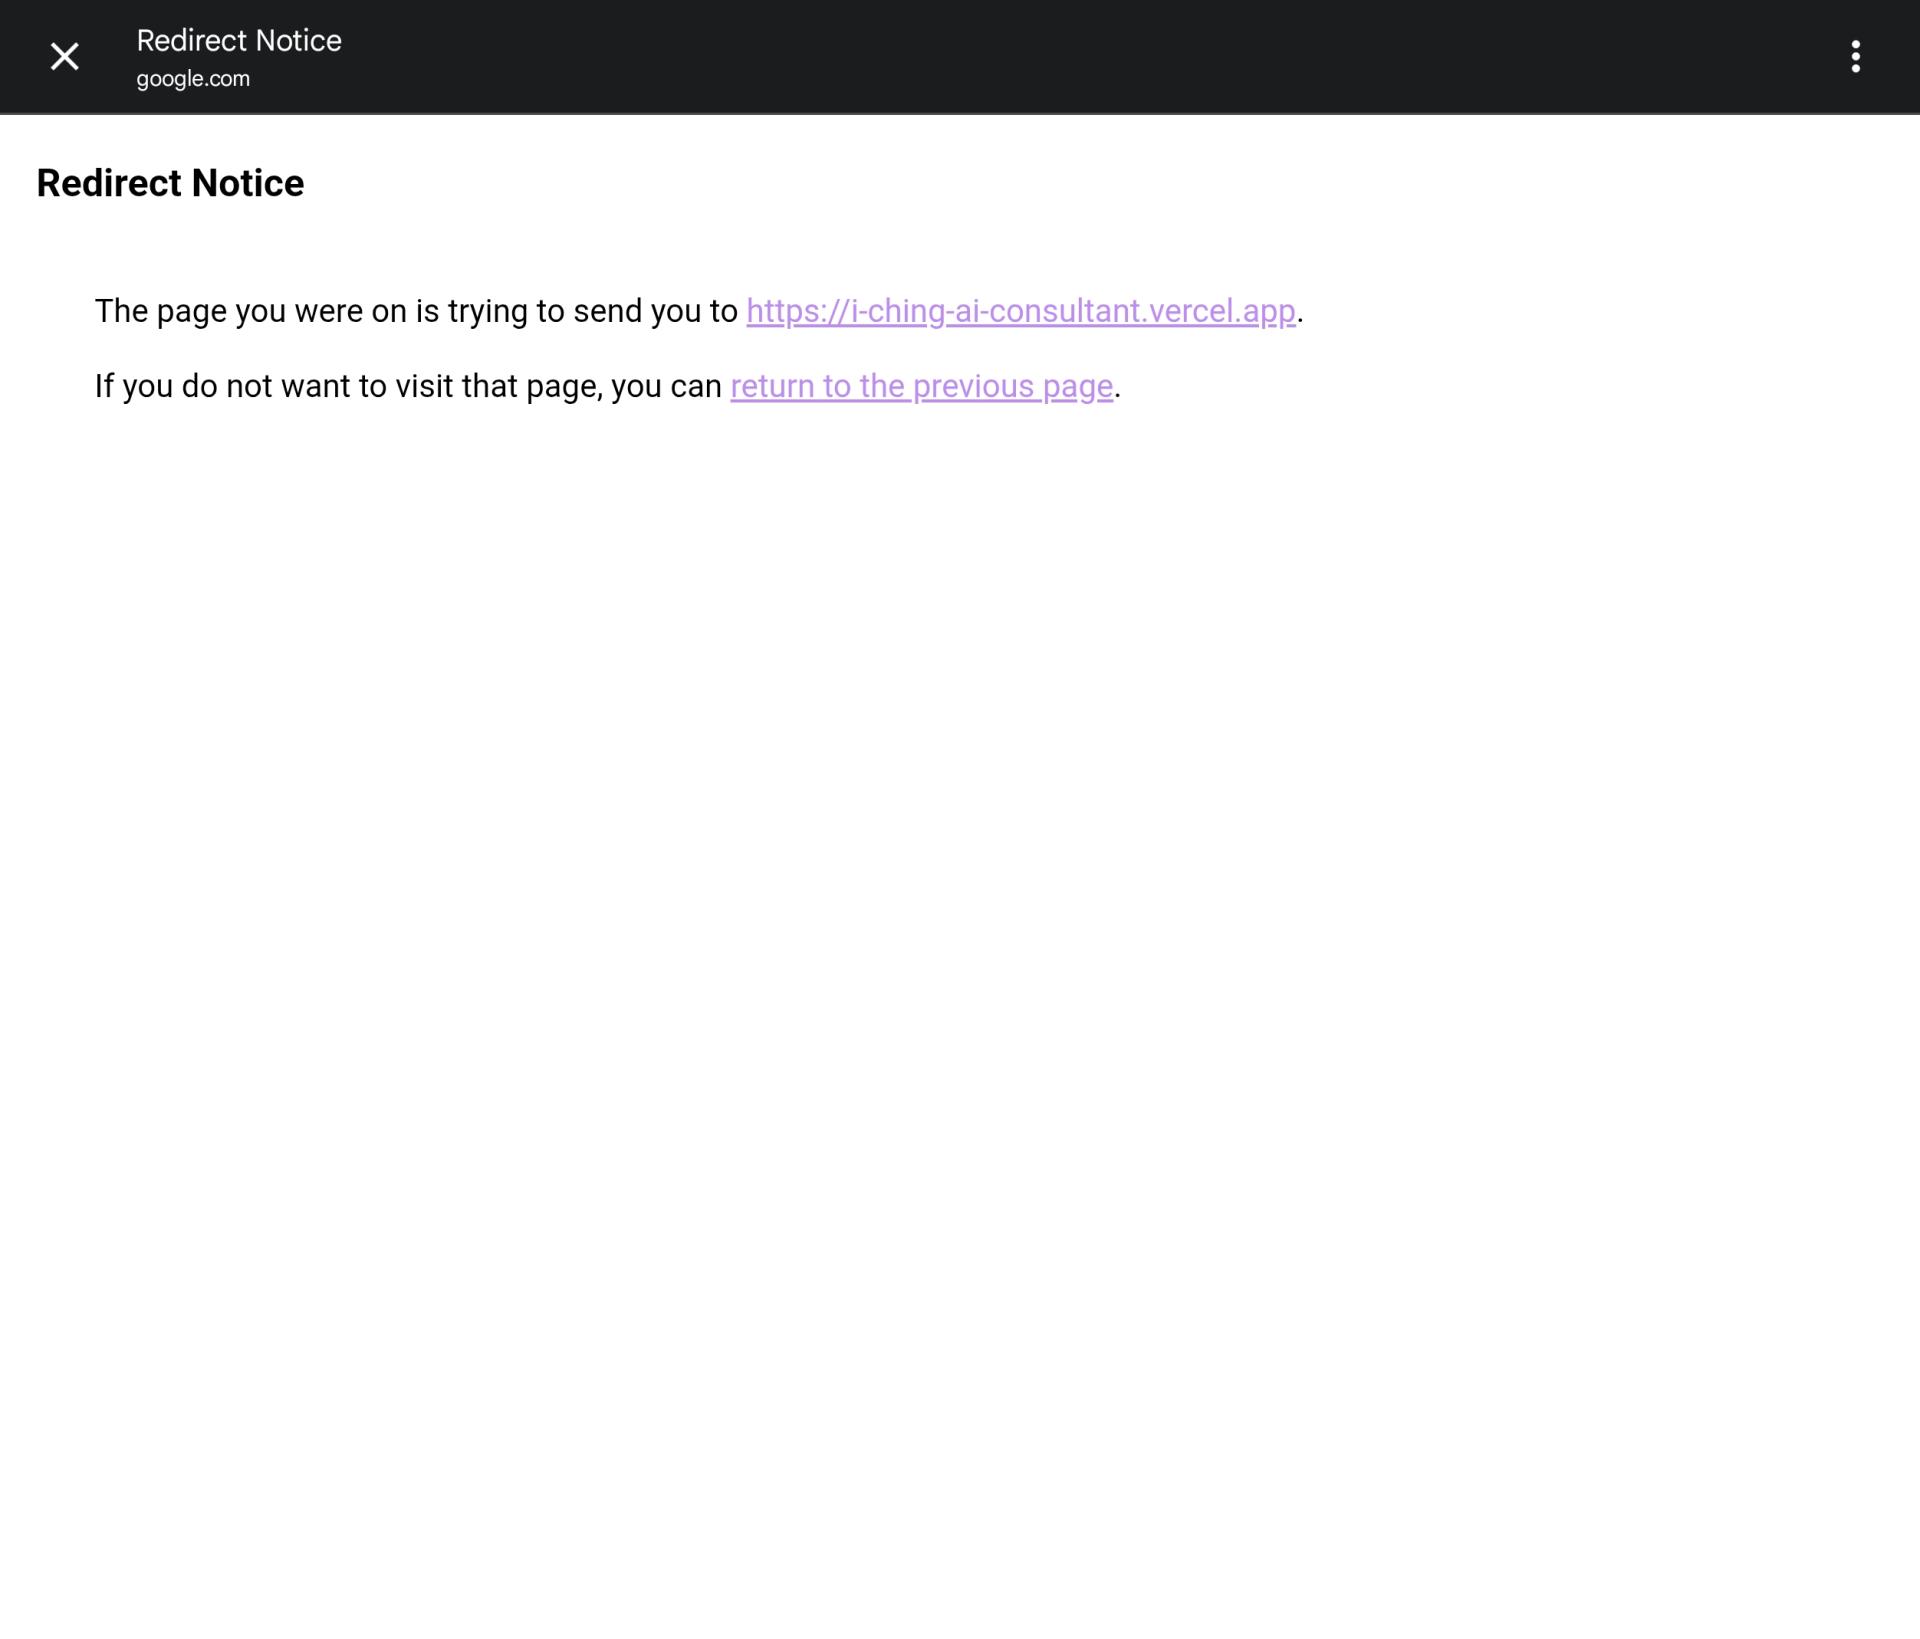Click 'return to the previous page' link
This screenshot has width=1920, height=1639.
(x=921, y=386)
